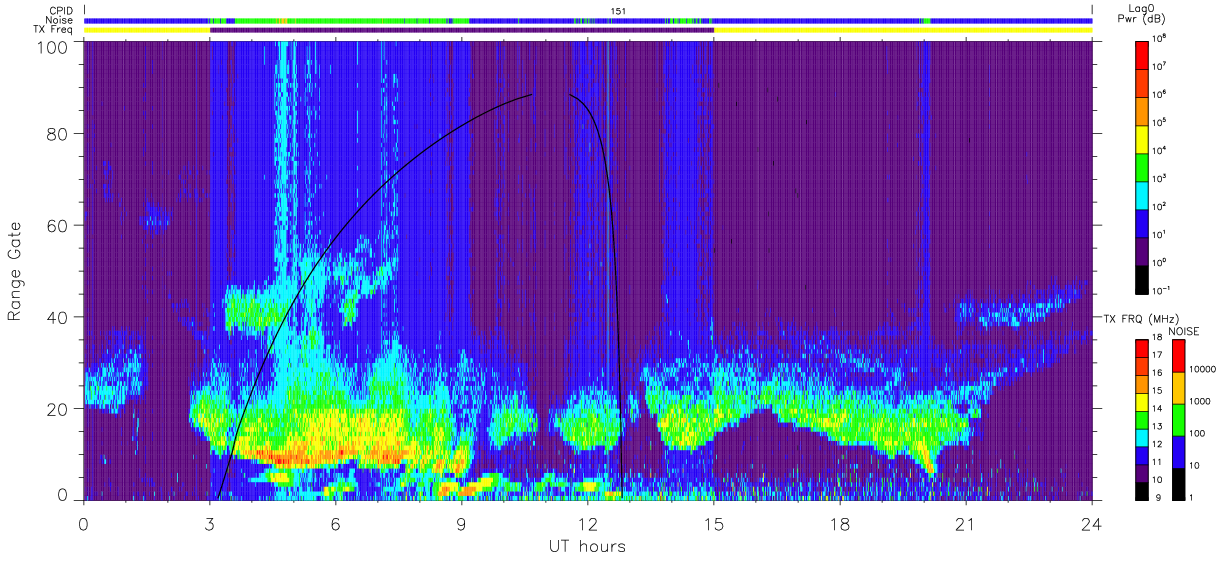The width and height of the screenshot is (1228, 567).
Task: Click the red top segment of the power colorbar
Action: point(1143,54)
